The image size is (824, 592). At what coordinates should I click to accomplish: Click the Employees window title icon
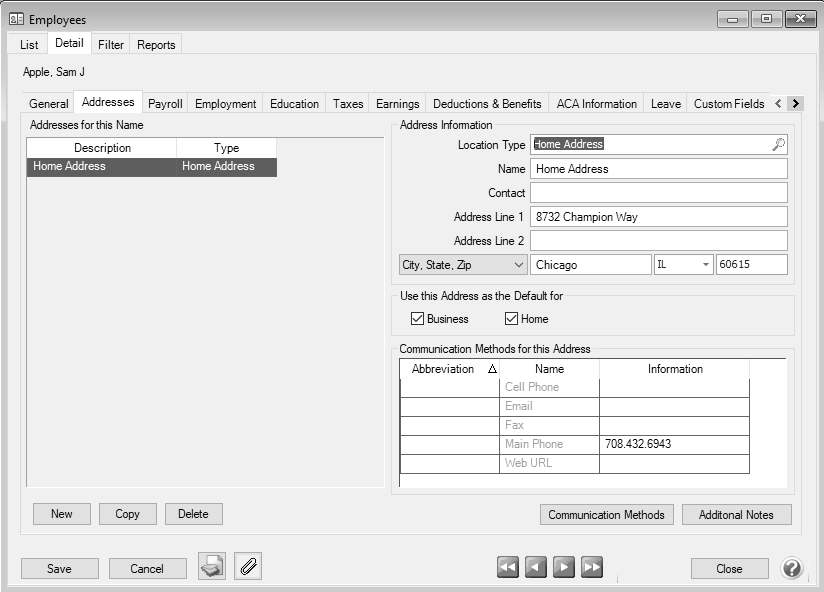click(x=16, y=19)
